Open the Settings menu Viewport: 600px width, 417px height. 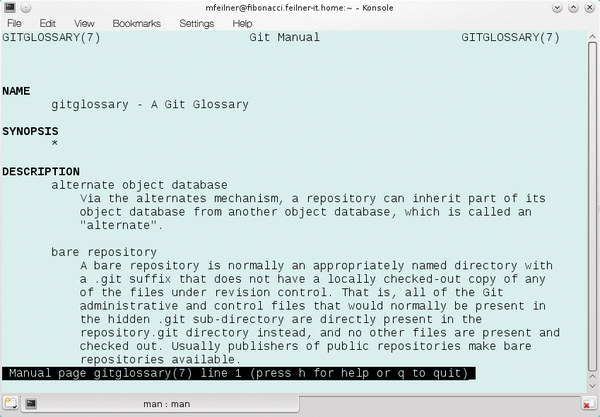click(x=197, y=23)
